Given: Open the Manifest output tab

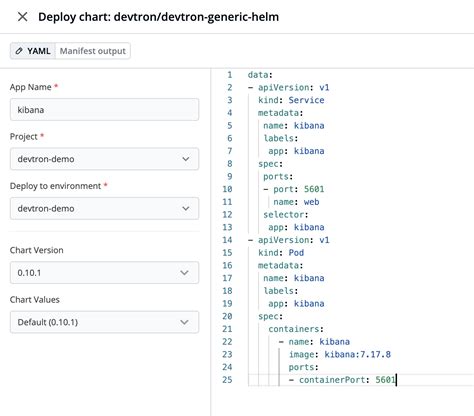Looking at the screenshot, I should [93, 51].
